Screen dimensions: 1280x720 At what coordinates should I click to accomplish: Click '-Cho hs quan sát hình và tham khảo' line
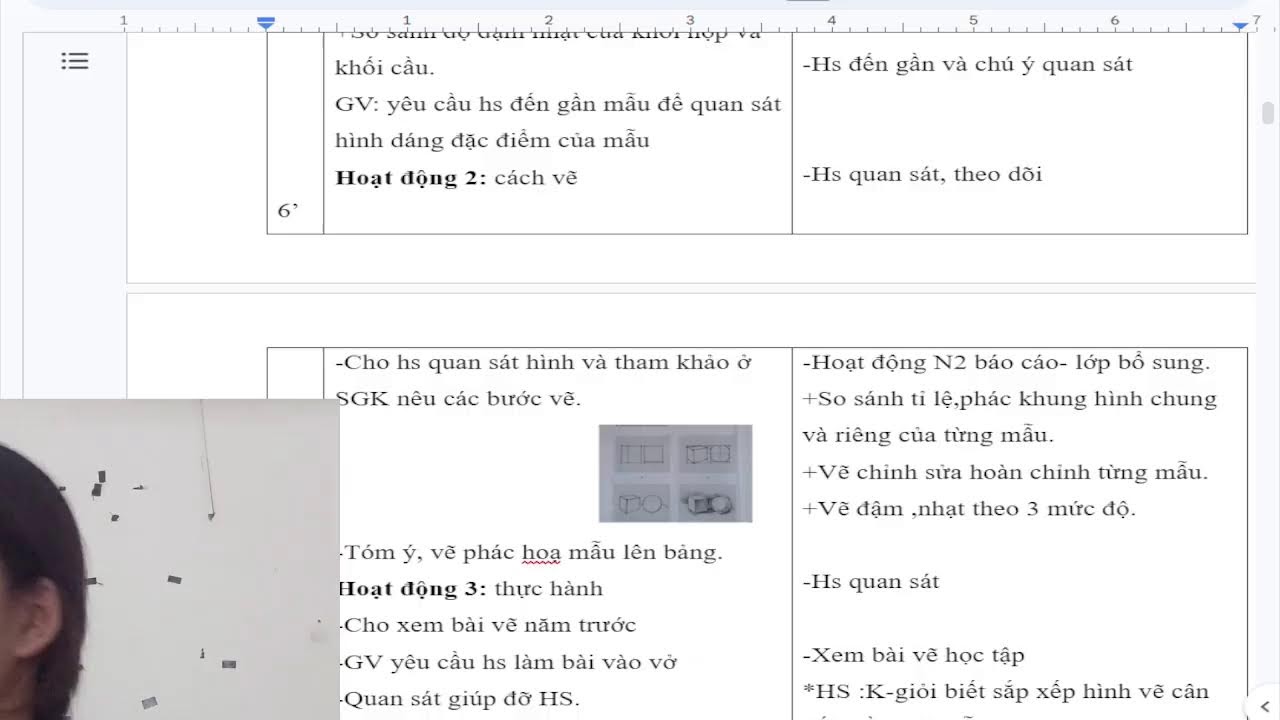(543, 363)
